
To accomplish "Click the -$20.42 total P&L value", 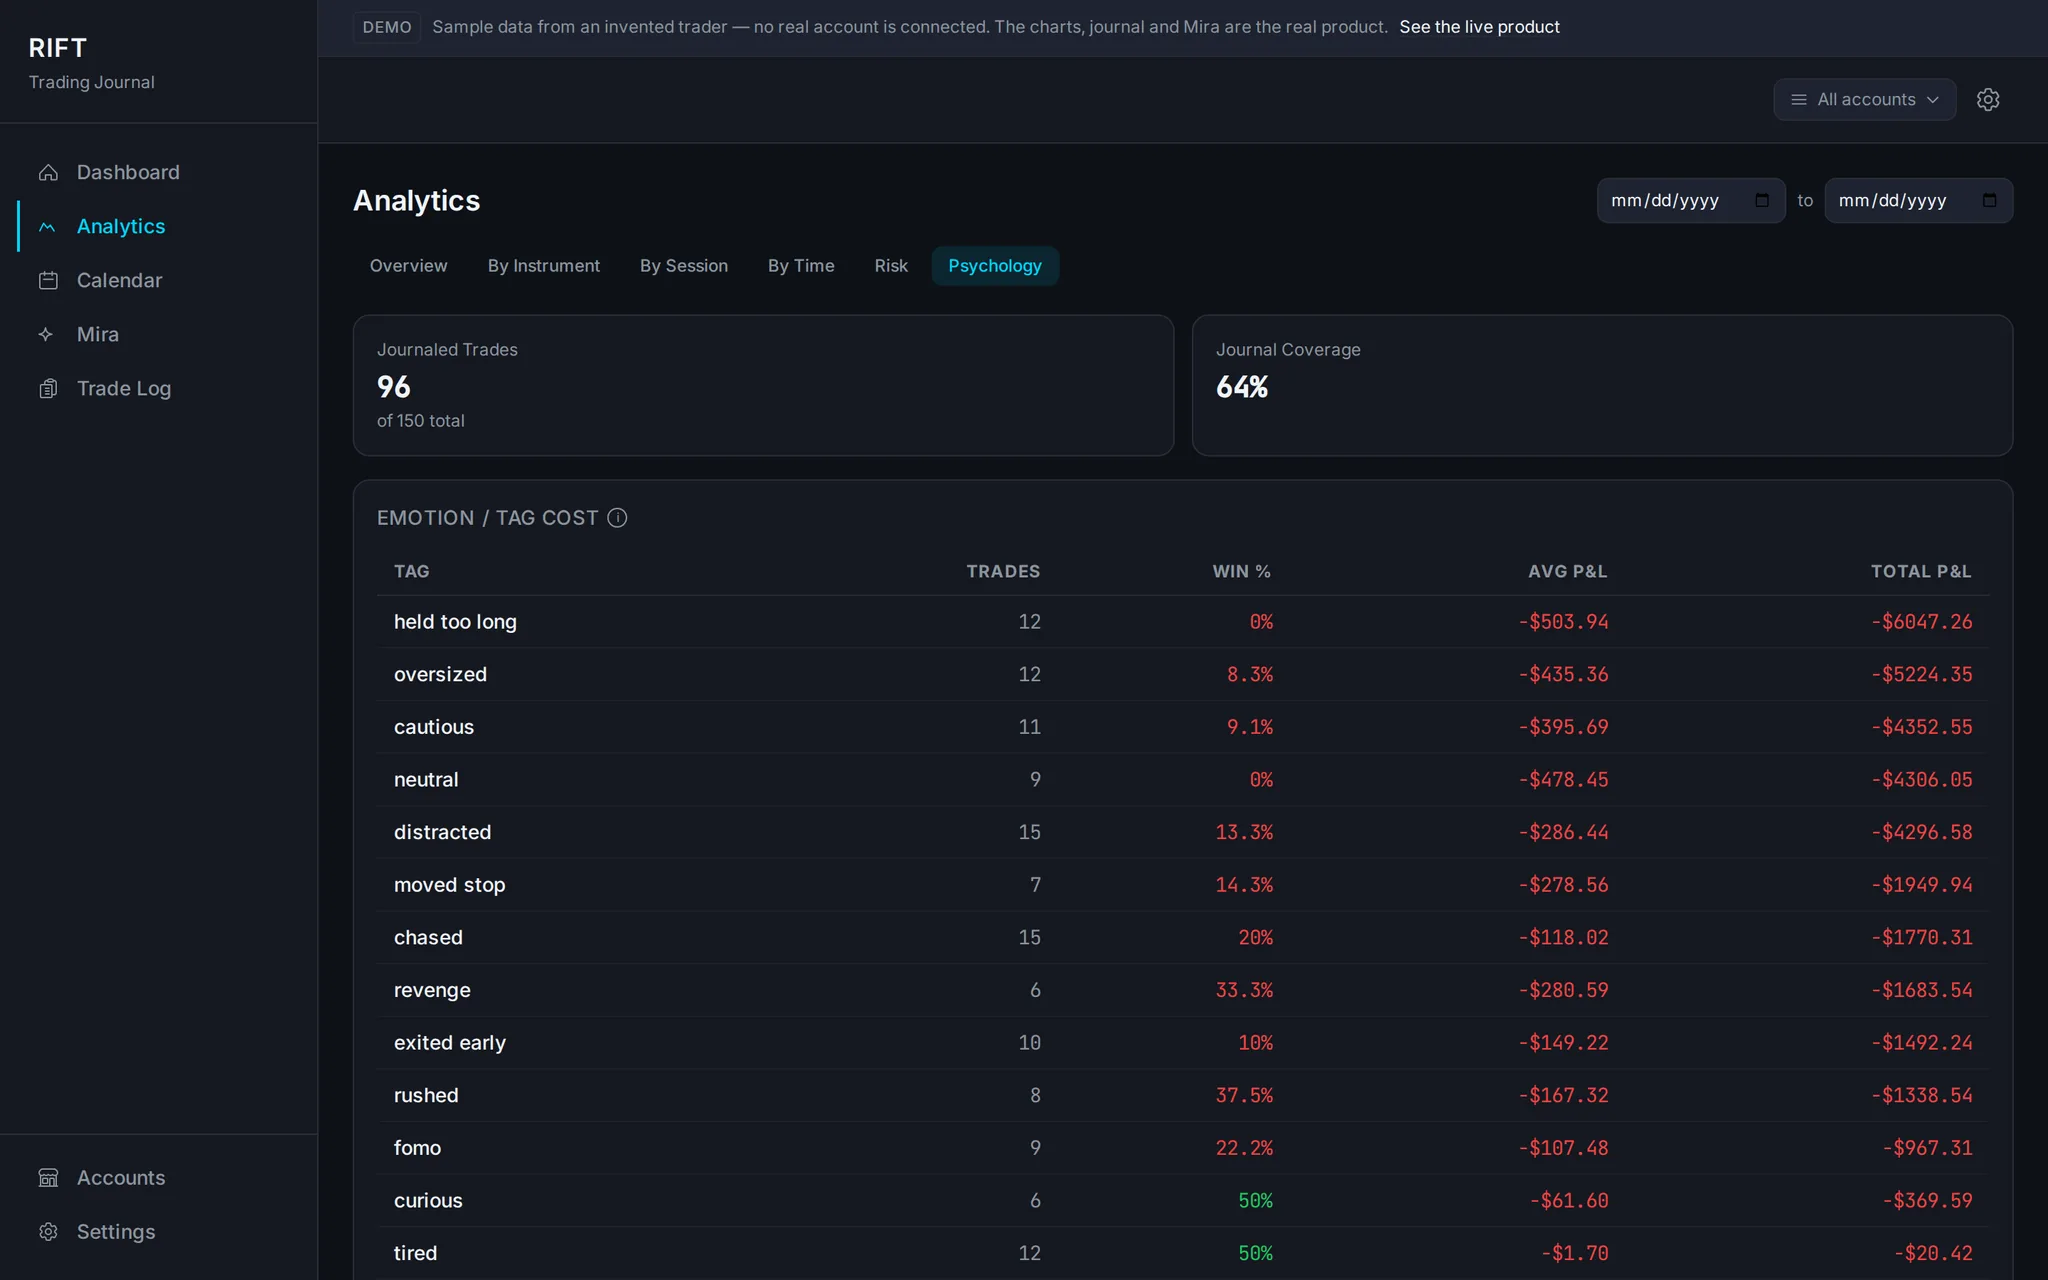I will (x=1933, y=1254).
